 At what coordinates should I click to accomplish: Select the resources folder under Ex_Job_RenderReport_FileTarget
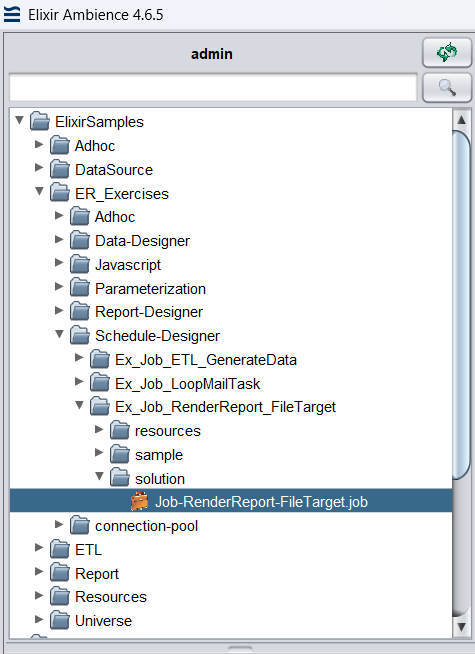[168, 431]
